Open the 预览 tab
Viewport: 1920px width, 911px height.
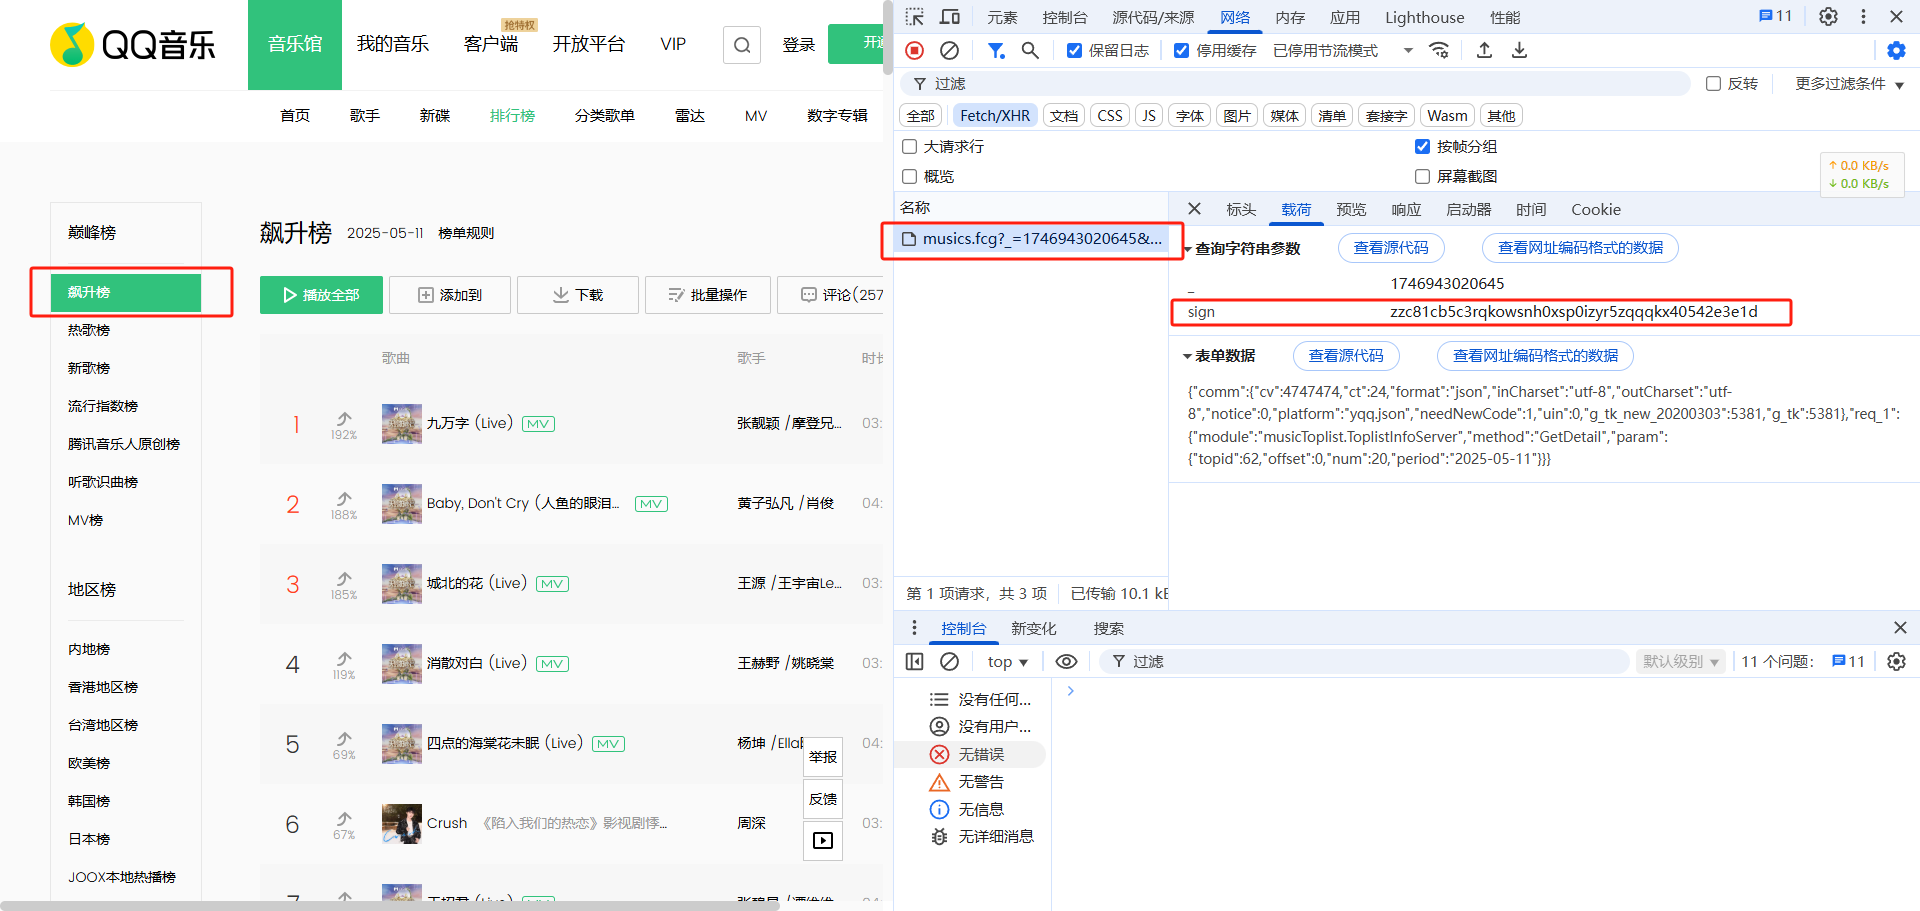pos(1351,209)
